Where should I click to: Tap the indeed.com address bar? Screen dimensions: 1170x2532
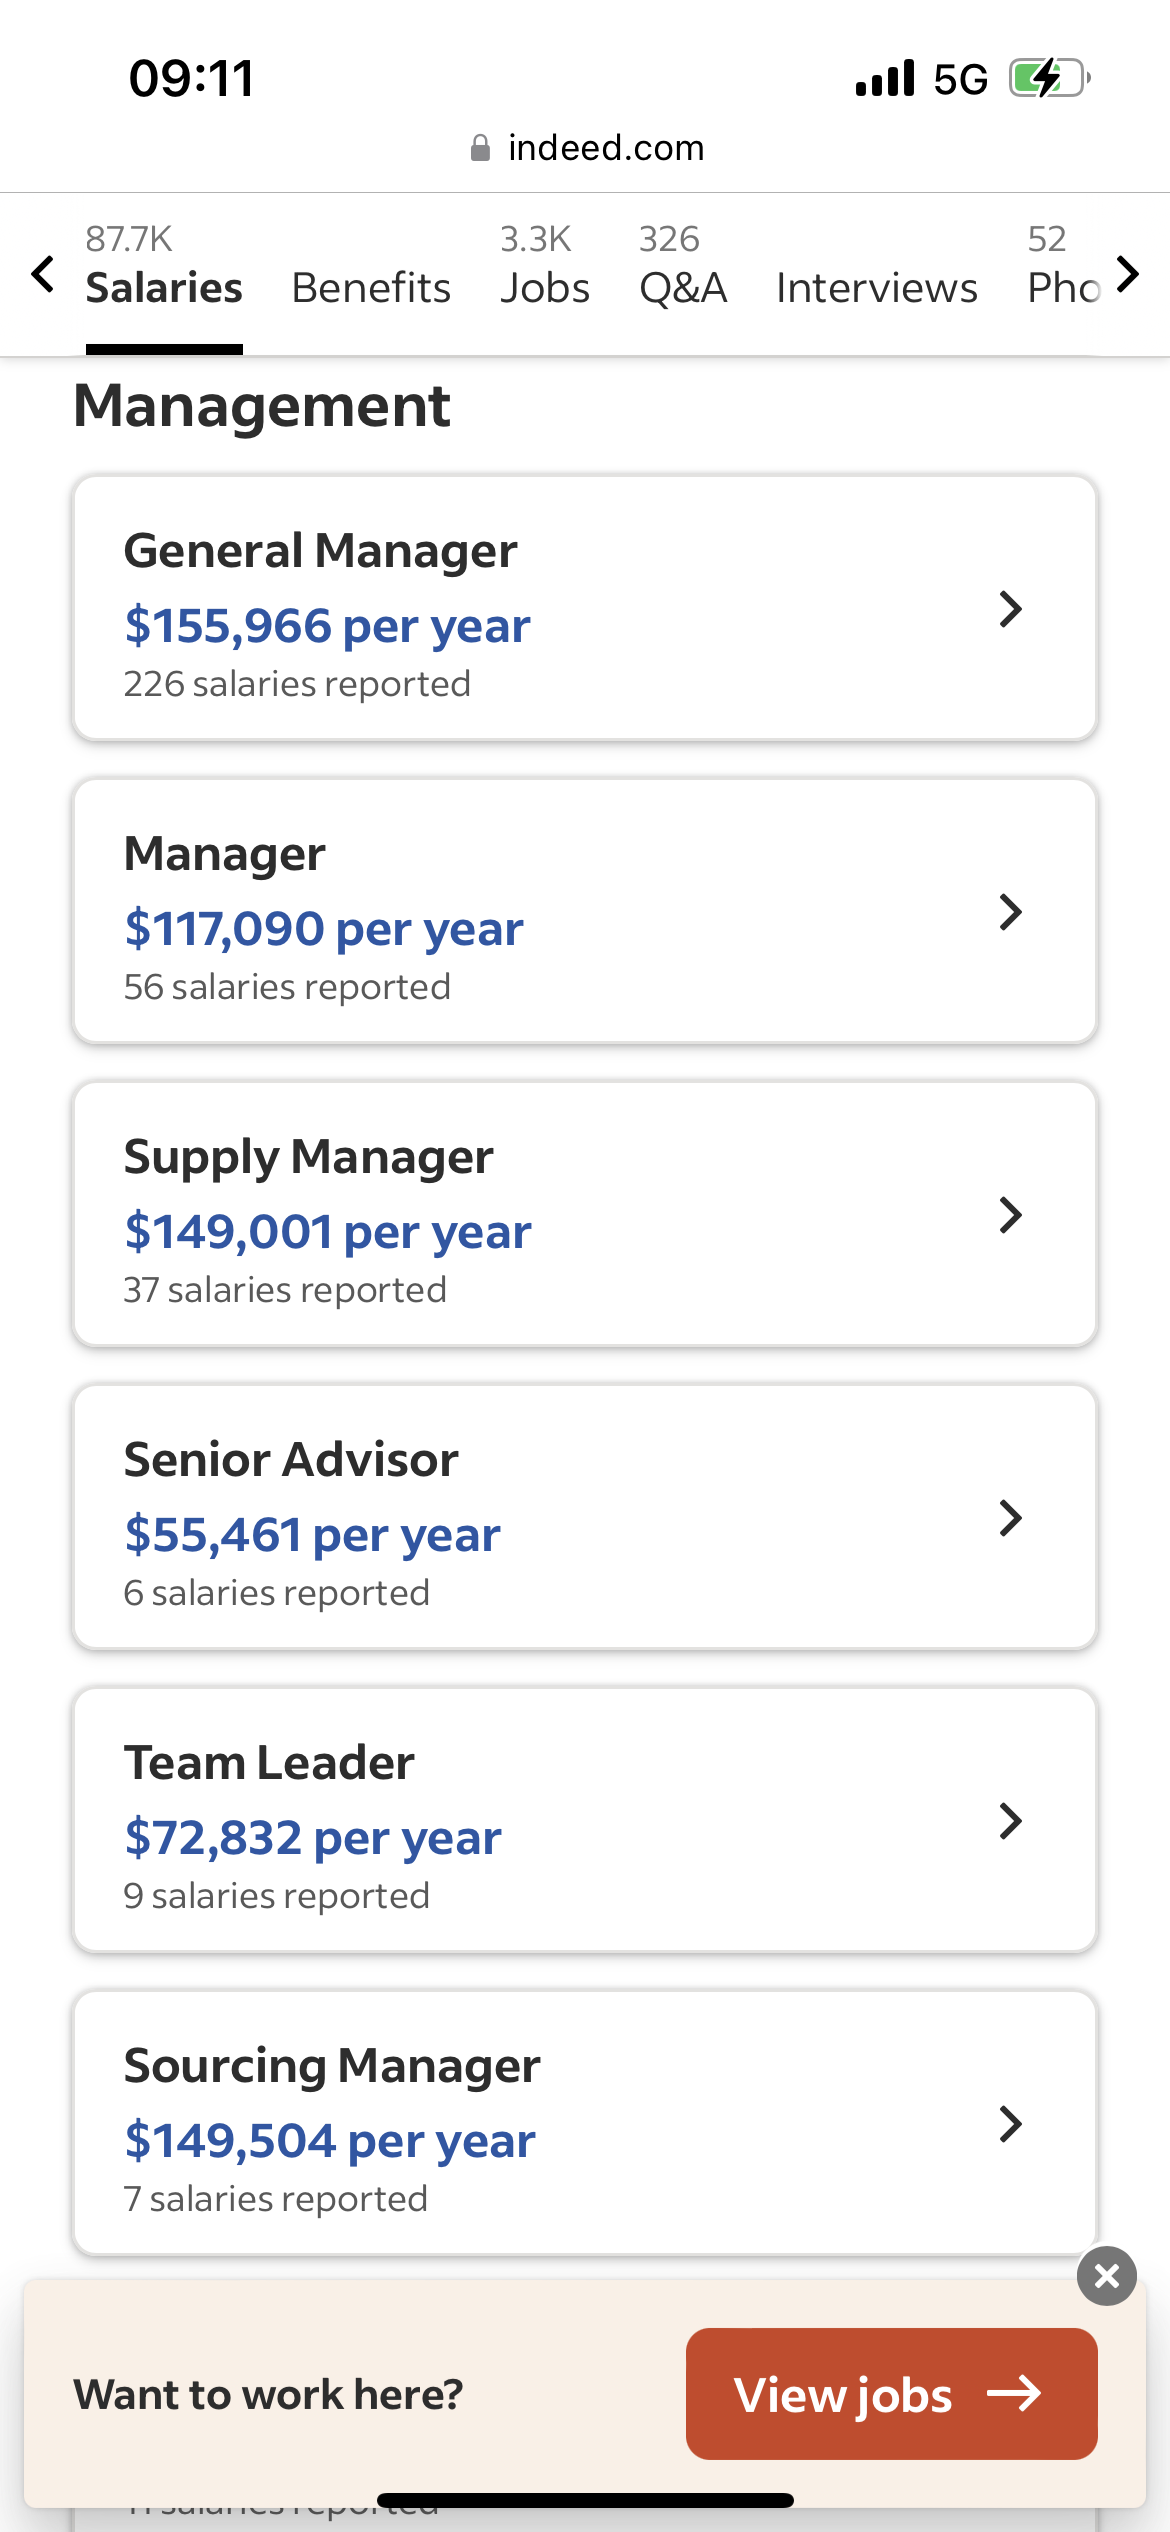pyautogui.click(x=586, y=148)
